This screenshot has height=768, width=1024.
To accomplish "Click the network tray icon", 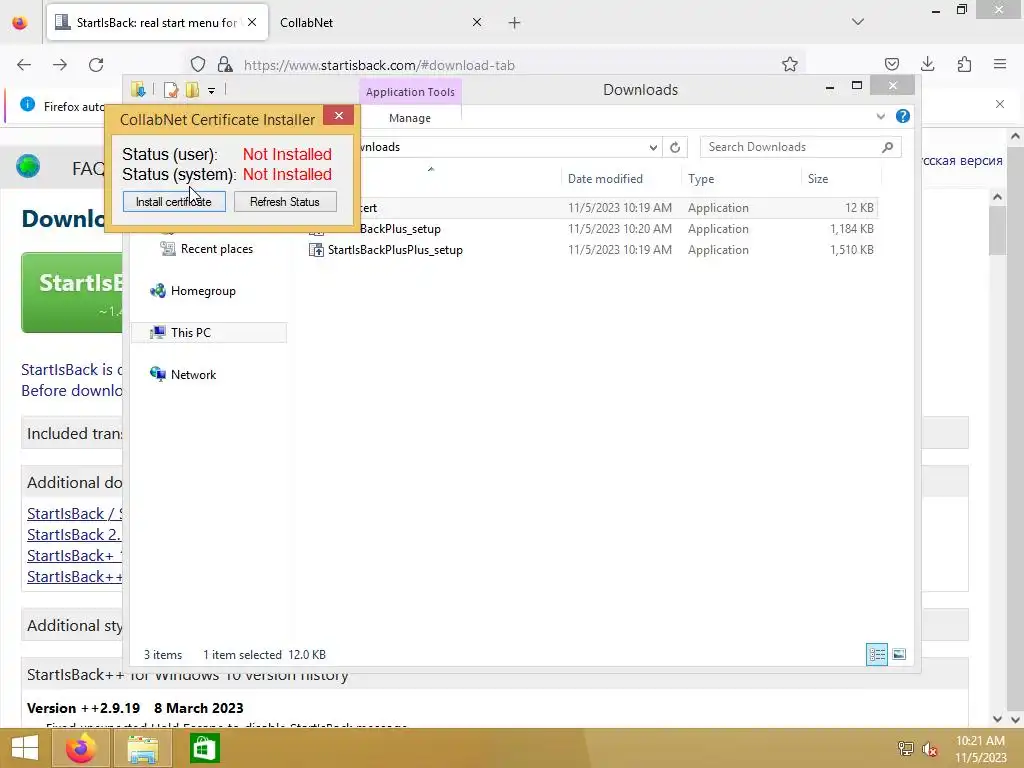I will point(906,749).
